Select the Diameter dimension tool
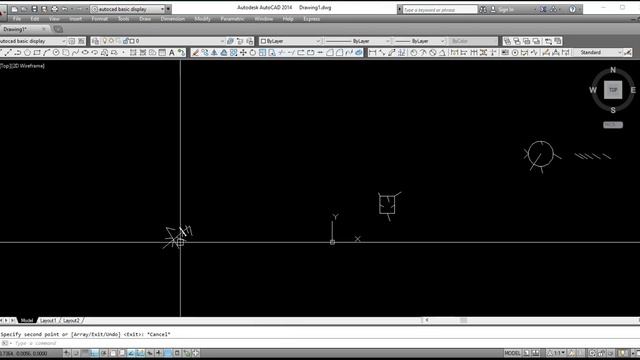This screenshot has height=360, width=640. click(x=433, y=53)
